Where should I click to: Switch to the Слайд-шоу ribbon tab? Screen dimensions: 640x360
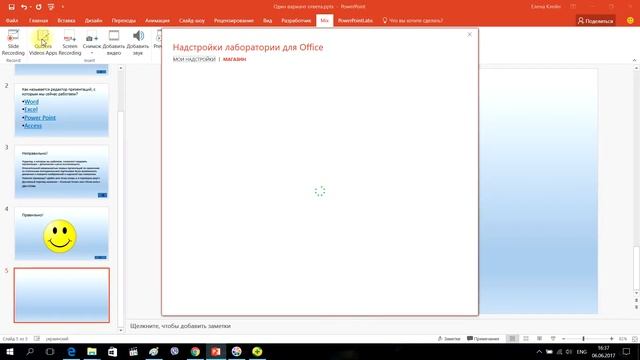(x=191, y=20)
